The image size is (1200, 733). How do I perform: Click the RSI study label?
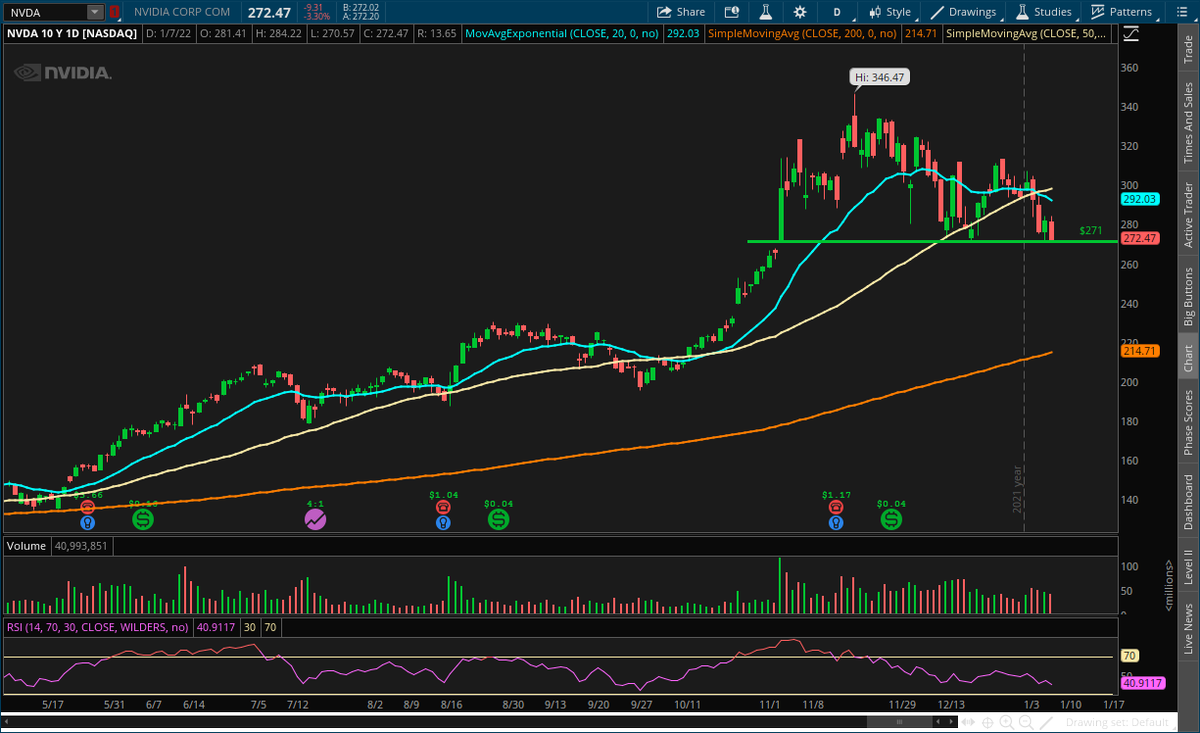[x=98, y=627]
